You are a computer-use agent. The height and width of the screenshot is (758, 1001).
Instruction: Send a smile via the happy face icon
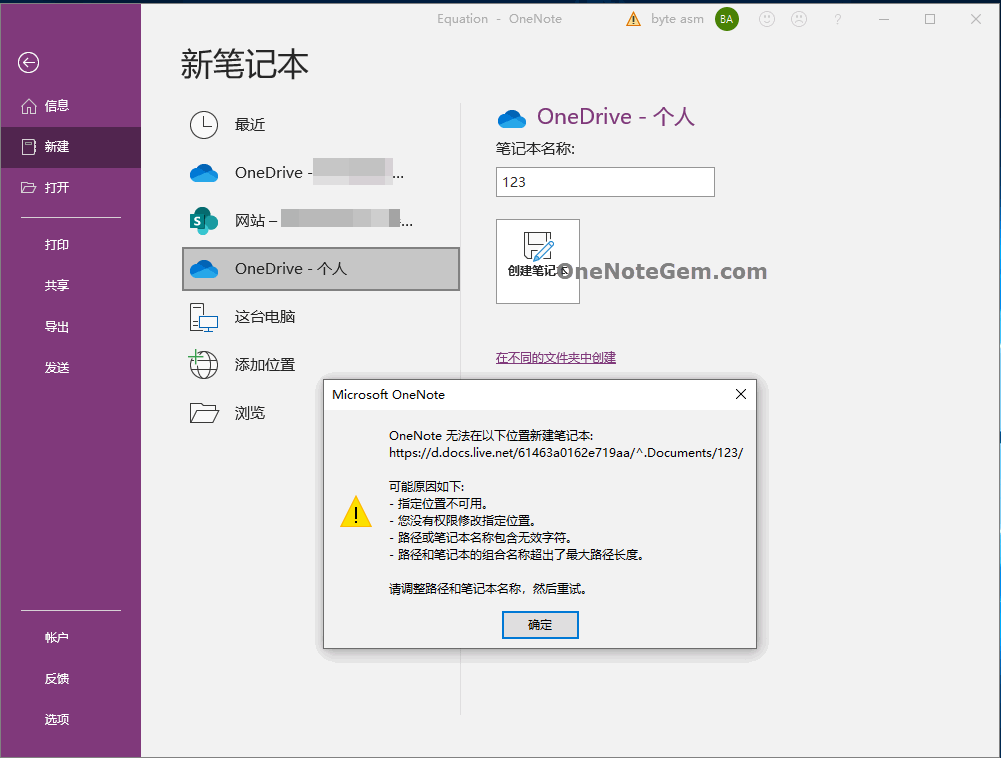point(767,19)
